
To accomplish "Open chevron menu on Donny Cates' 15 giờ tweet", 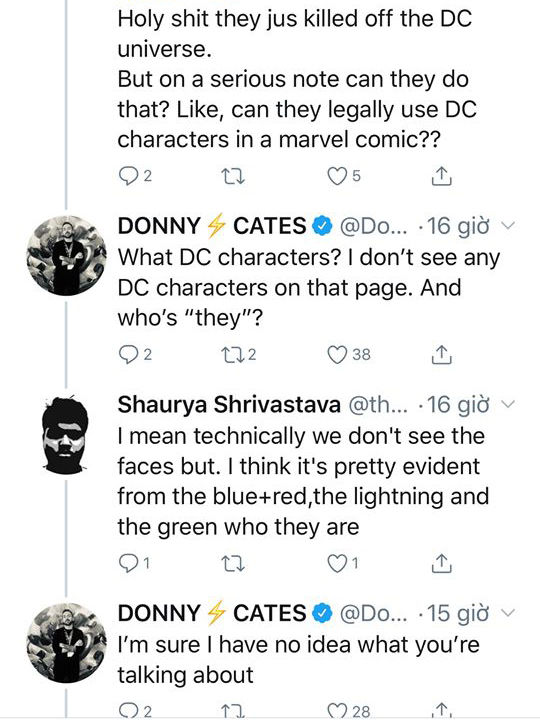I will (508, 613).
